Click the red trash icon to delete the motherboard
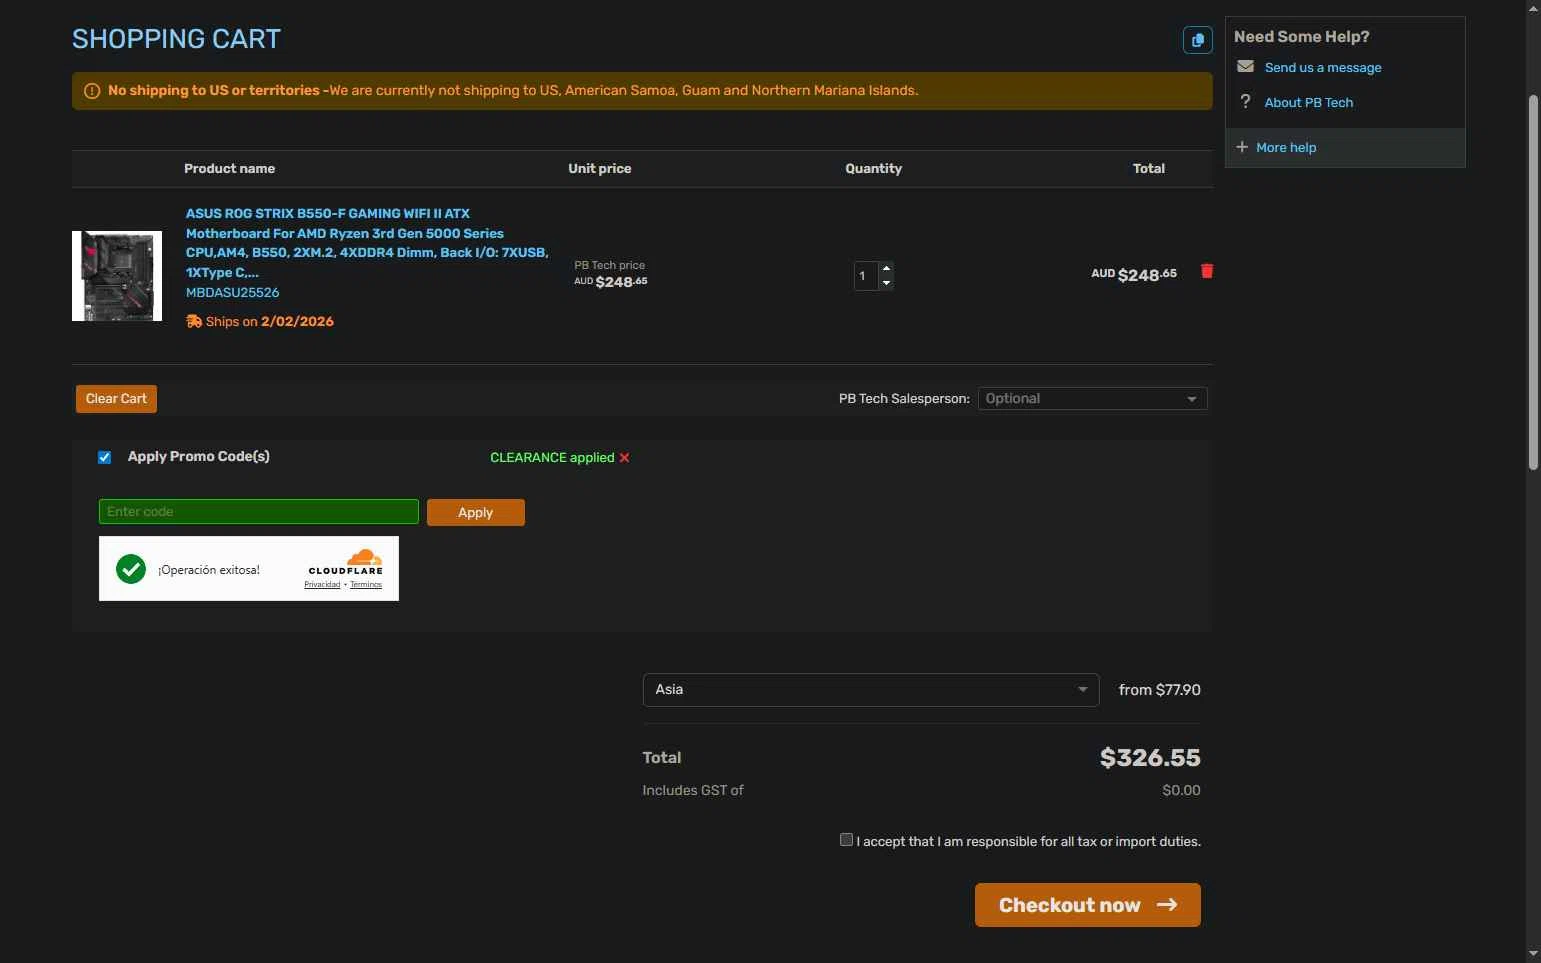 pos(1207,271)
